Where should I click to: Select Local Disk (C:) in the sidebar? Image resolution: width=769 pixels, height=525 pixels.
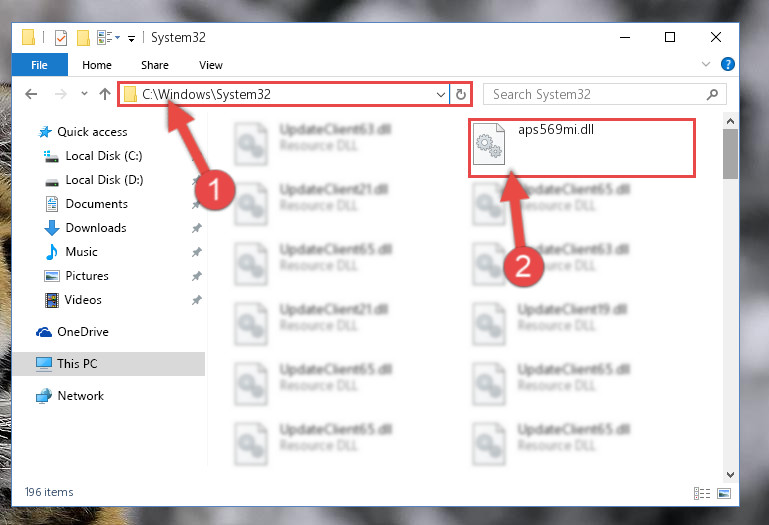tap(103, 156)
